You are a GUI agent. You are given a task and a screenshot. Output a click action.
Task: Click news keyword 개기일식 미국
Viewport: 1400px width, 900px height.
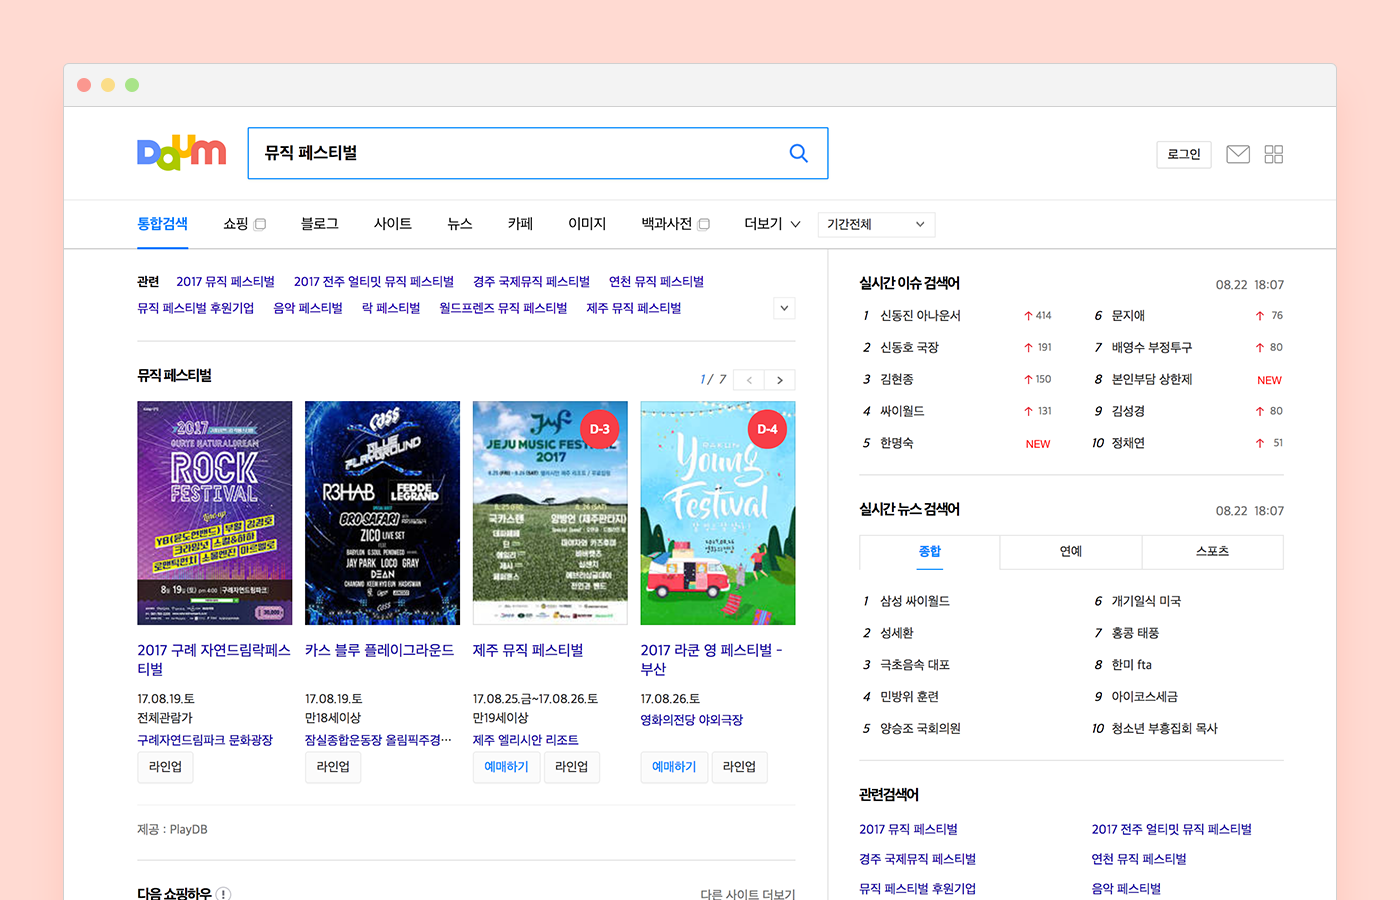1146,601
